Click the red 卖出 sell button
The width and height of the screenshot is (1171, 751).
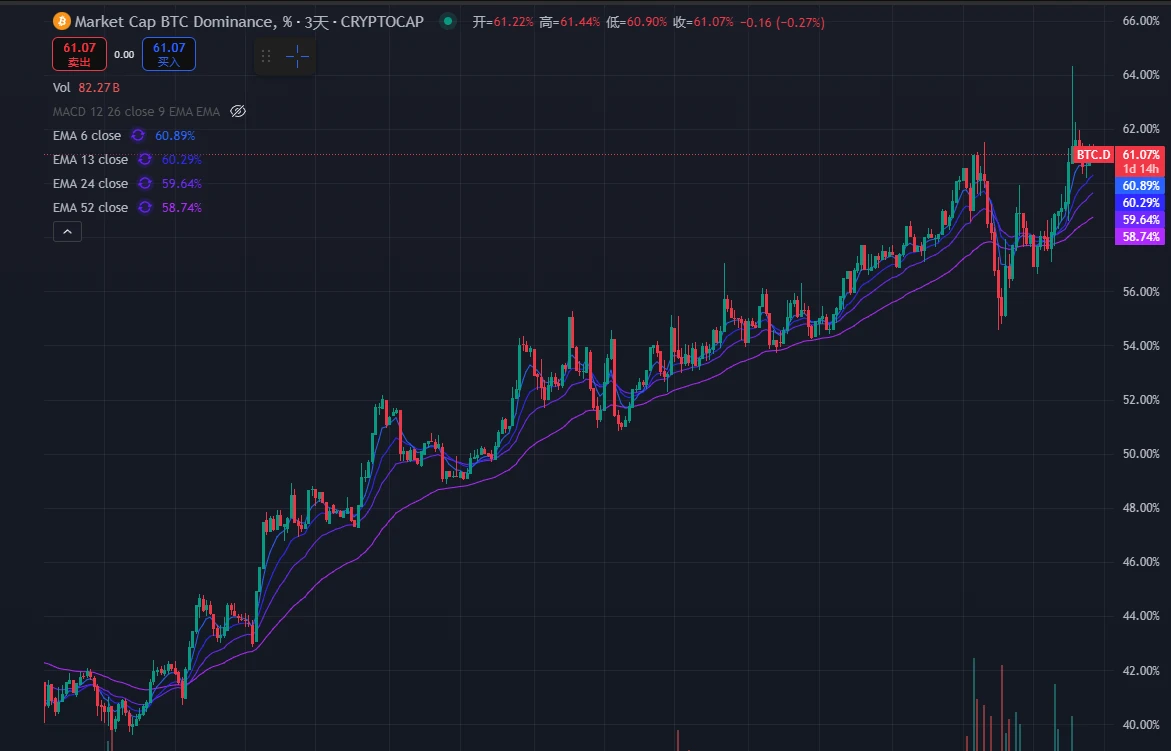tap(79, 54)
